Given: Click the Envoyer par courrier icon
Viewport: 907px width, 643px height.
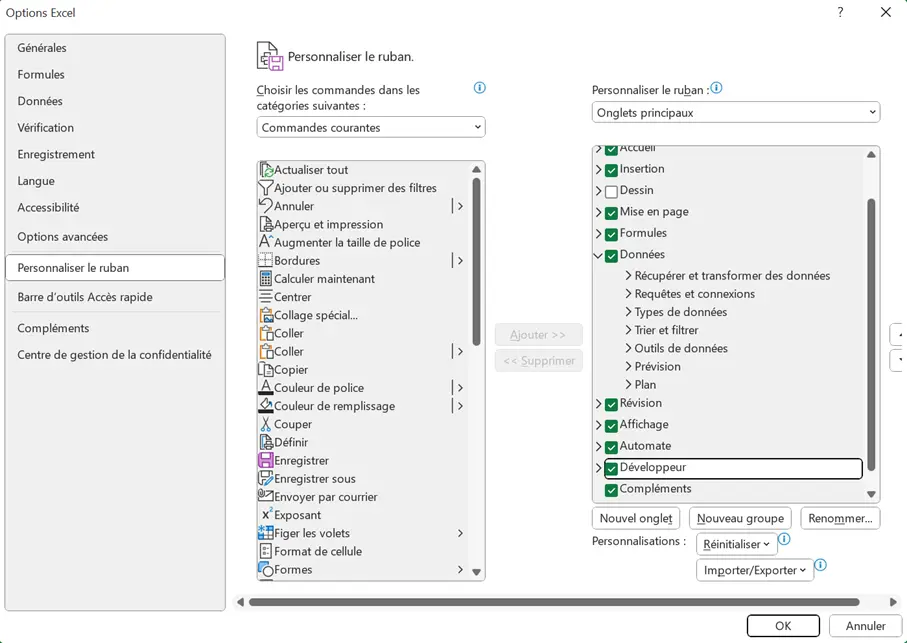Looking at the screenshot, I should (x=266, y=497).
